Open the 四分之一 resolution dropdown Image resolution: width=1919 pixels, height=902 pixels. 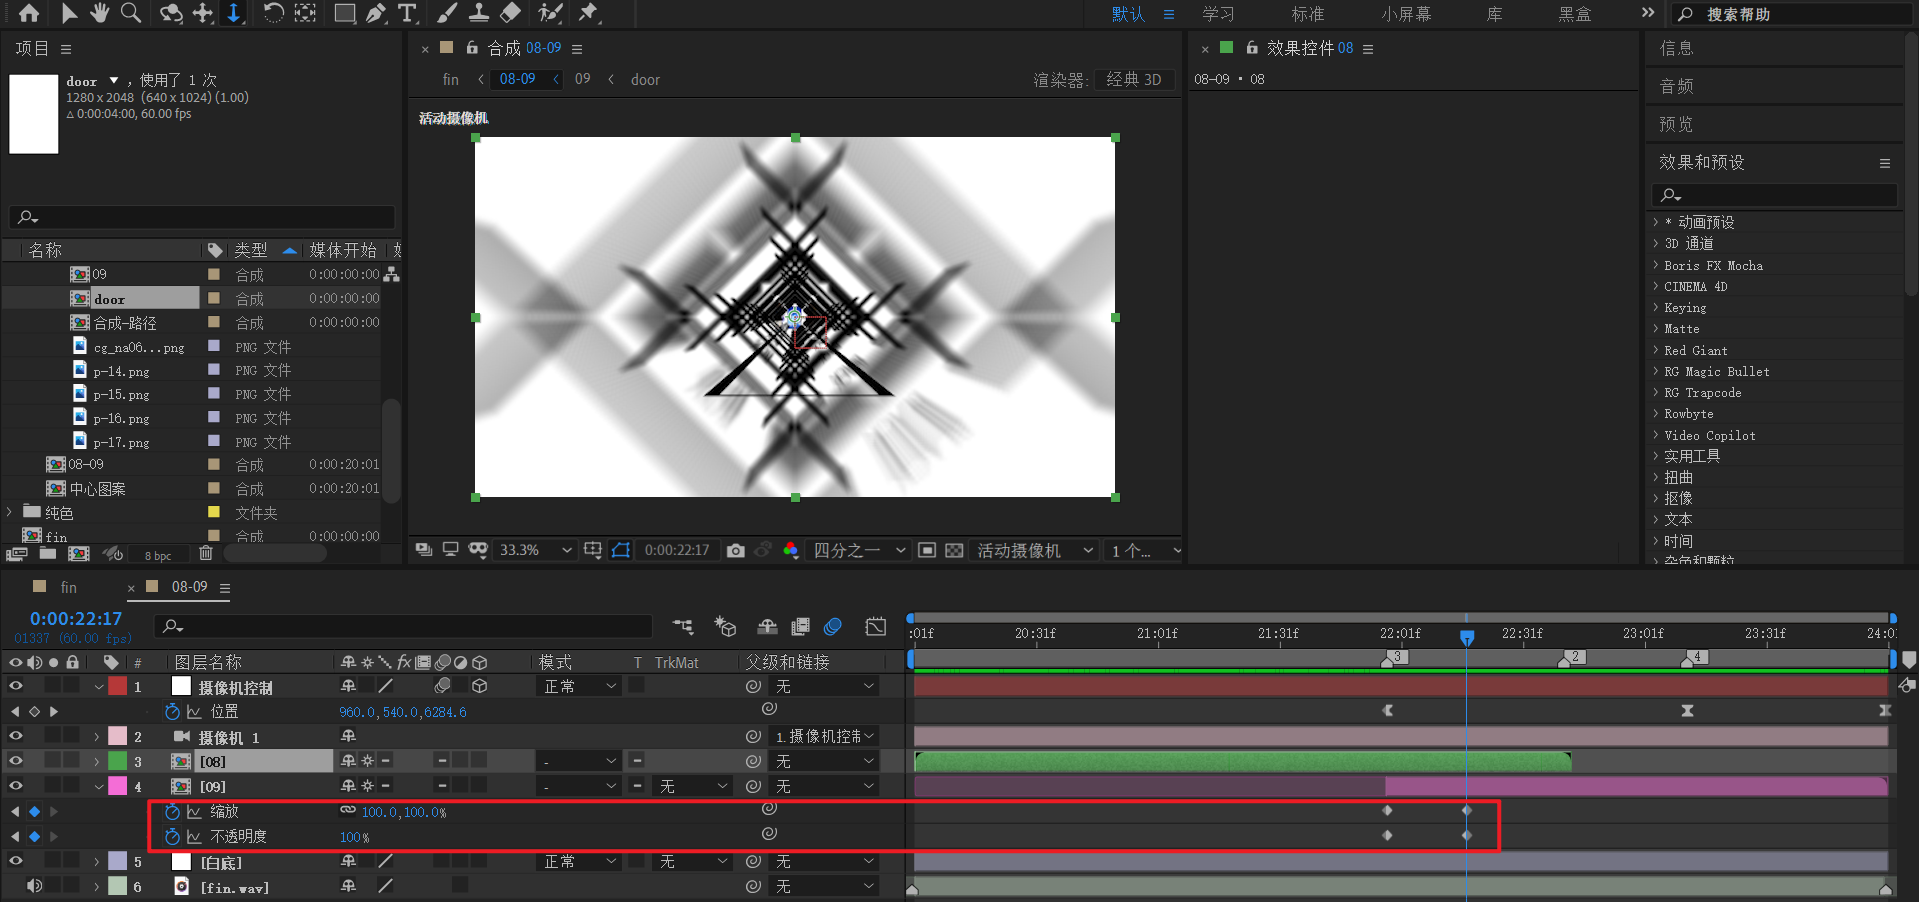[x=860, y=551]
